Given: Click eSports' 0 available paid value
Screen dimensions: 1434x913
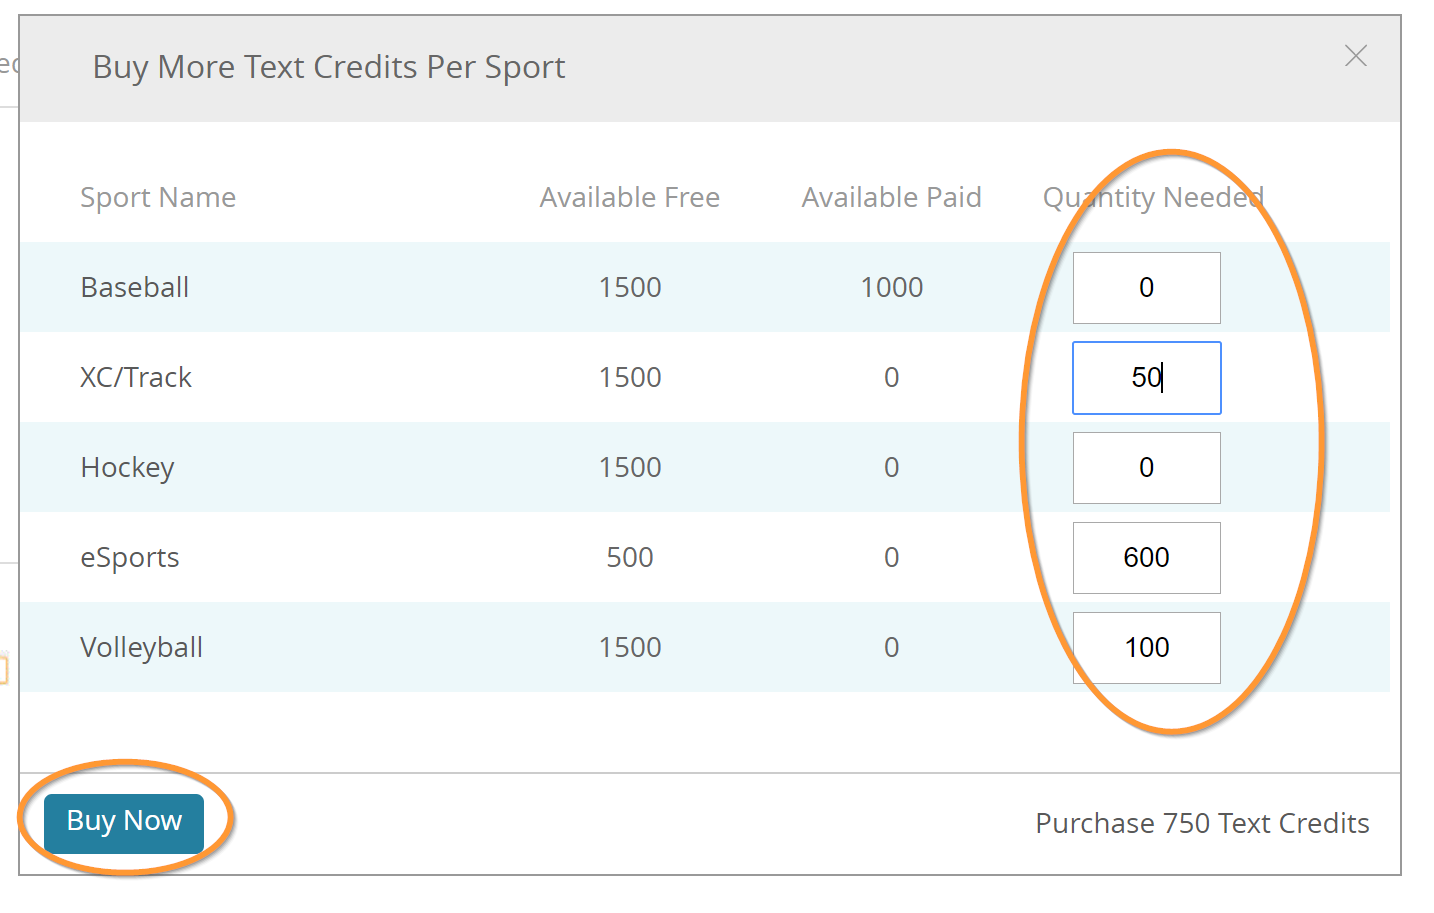Looking at the screenshot, I should coord(892,558).
